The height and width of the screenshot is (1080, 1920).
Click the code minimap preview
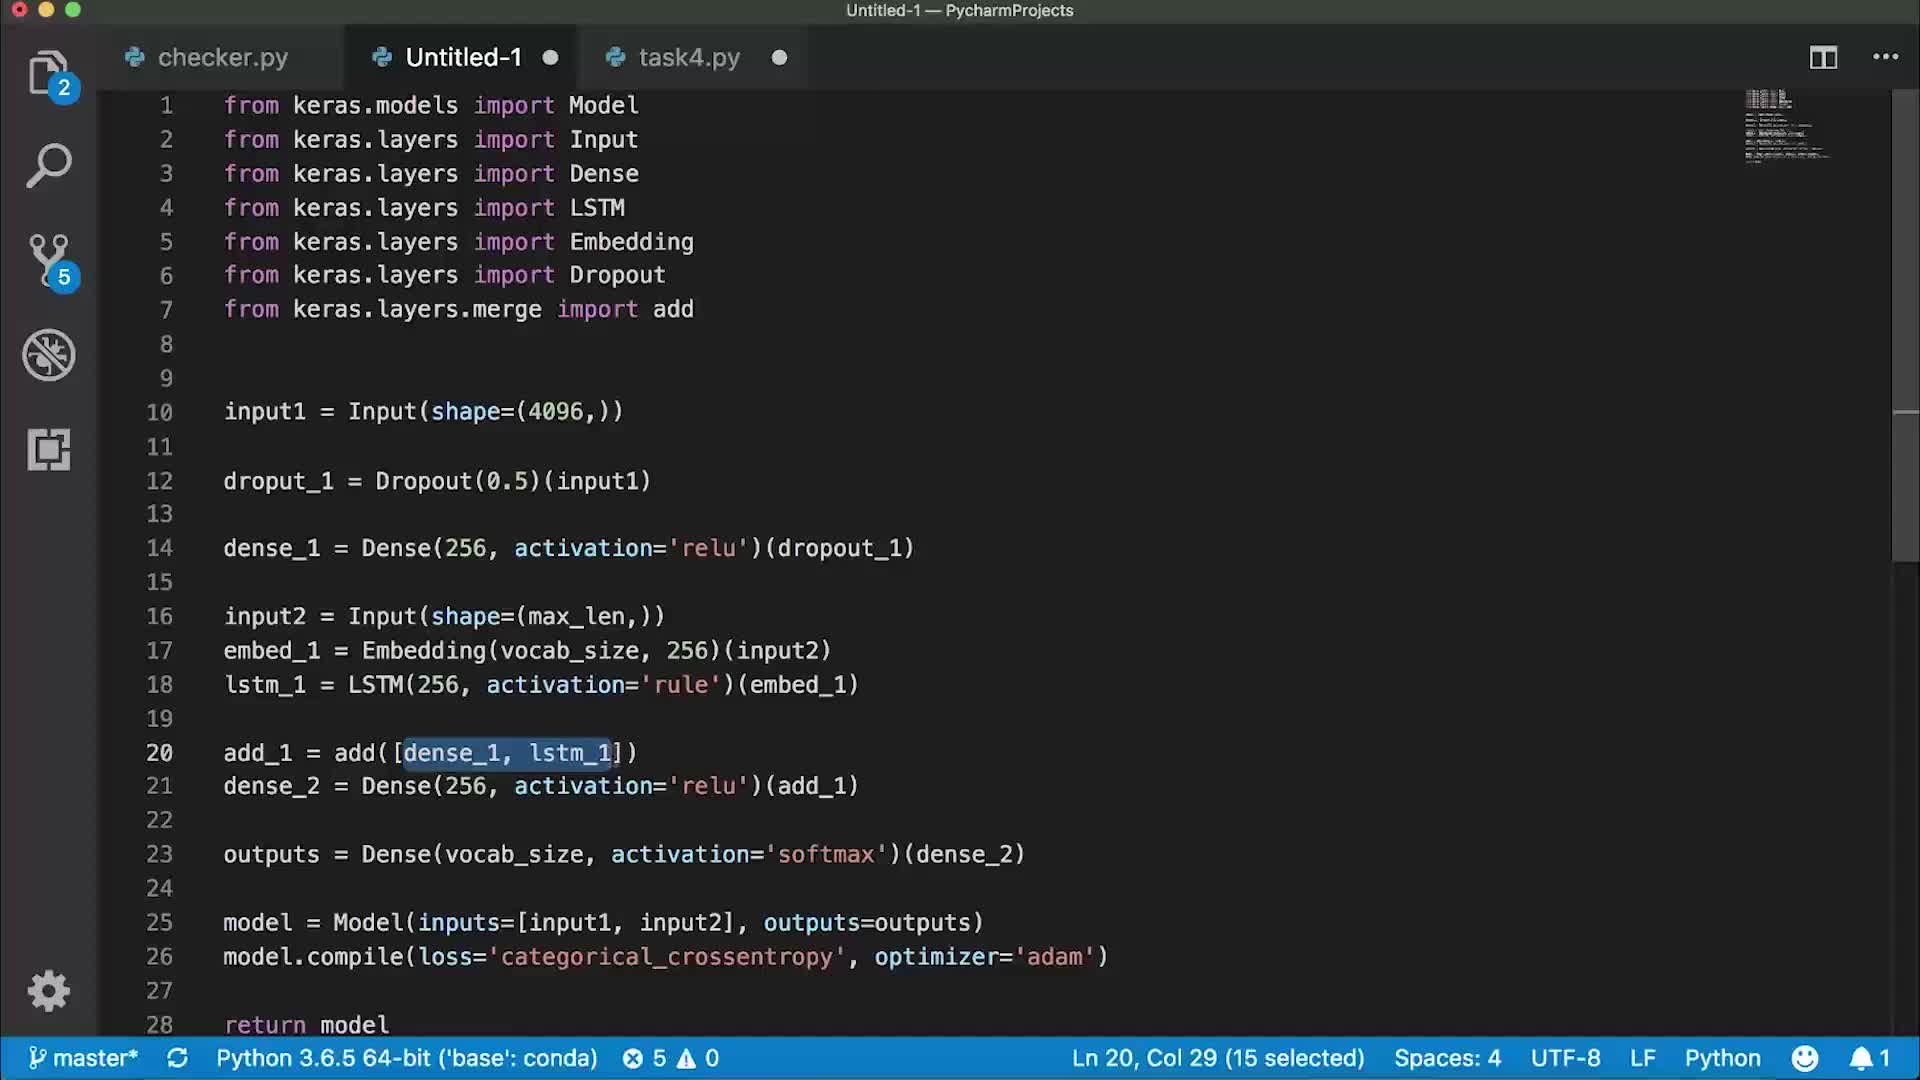1786,126
